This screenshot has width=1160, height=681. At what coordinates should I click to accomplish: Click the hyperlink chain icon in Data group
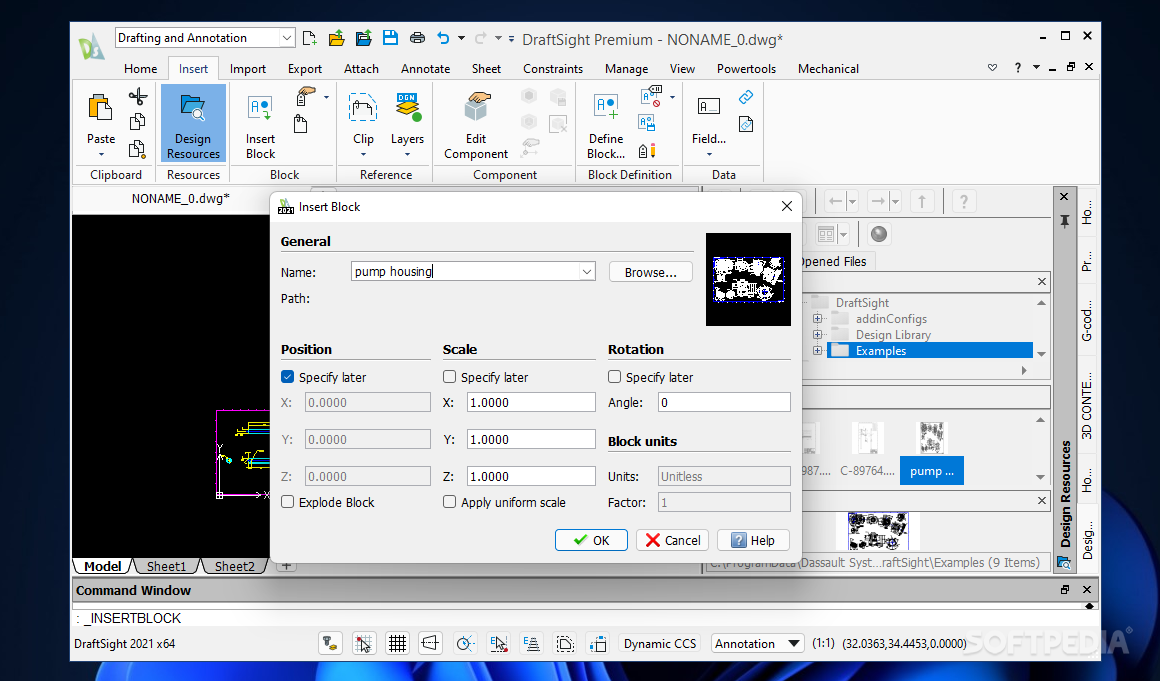click(x=746, y=97)
